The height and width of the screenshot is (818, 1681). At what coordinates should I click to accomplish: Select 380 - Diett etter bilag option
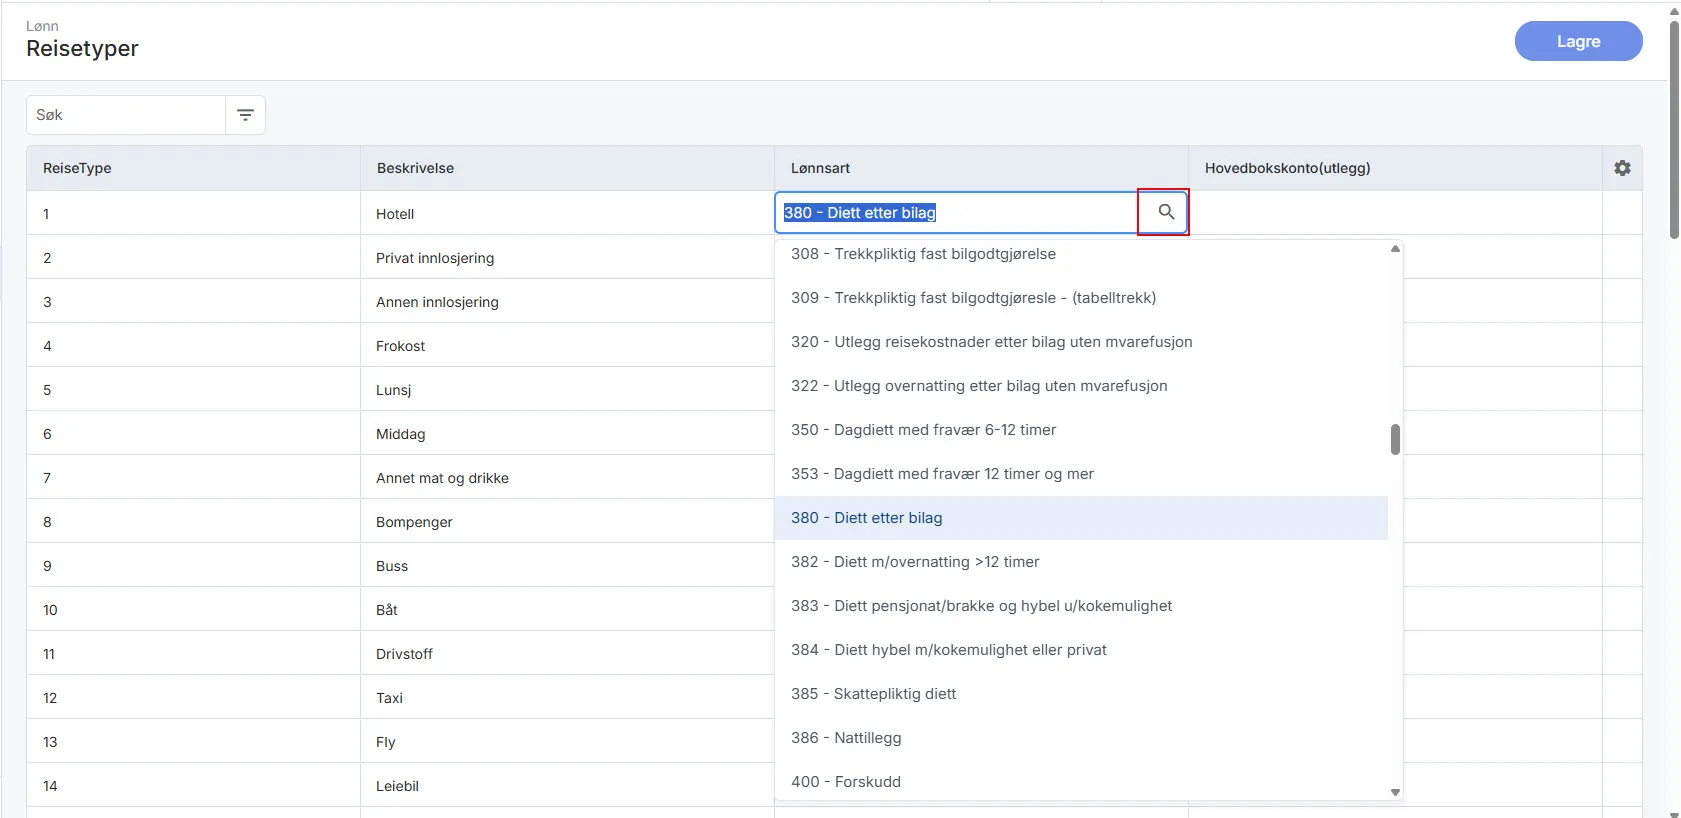pyautogui.click(x=866, y=518)
